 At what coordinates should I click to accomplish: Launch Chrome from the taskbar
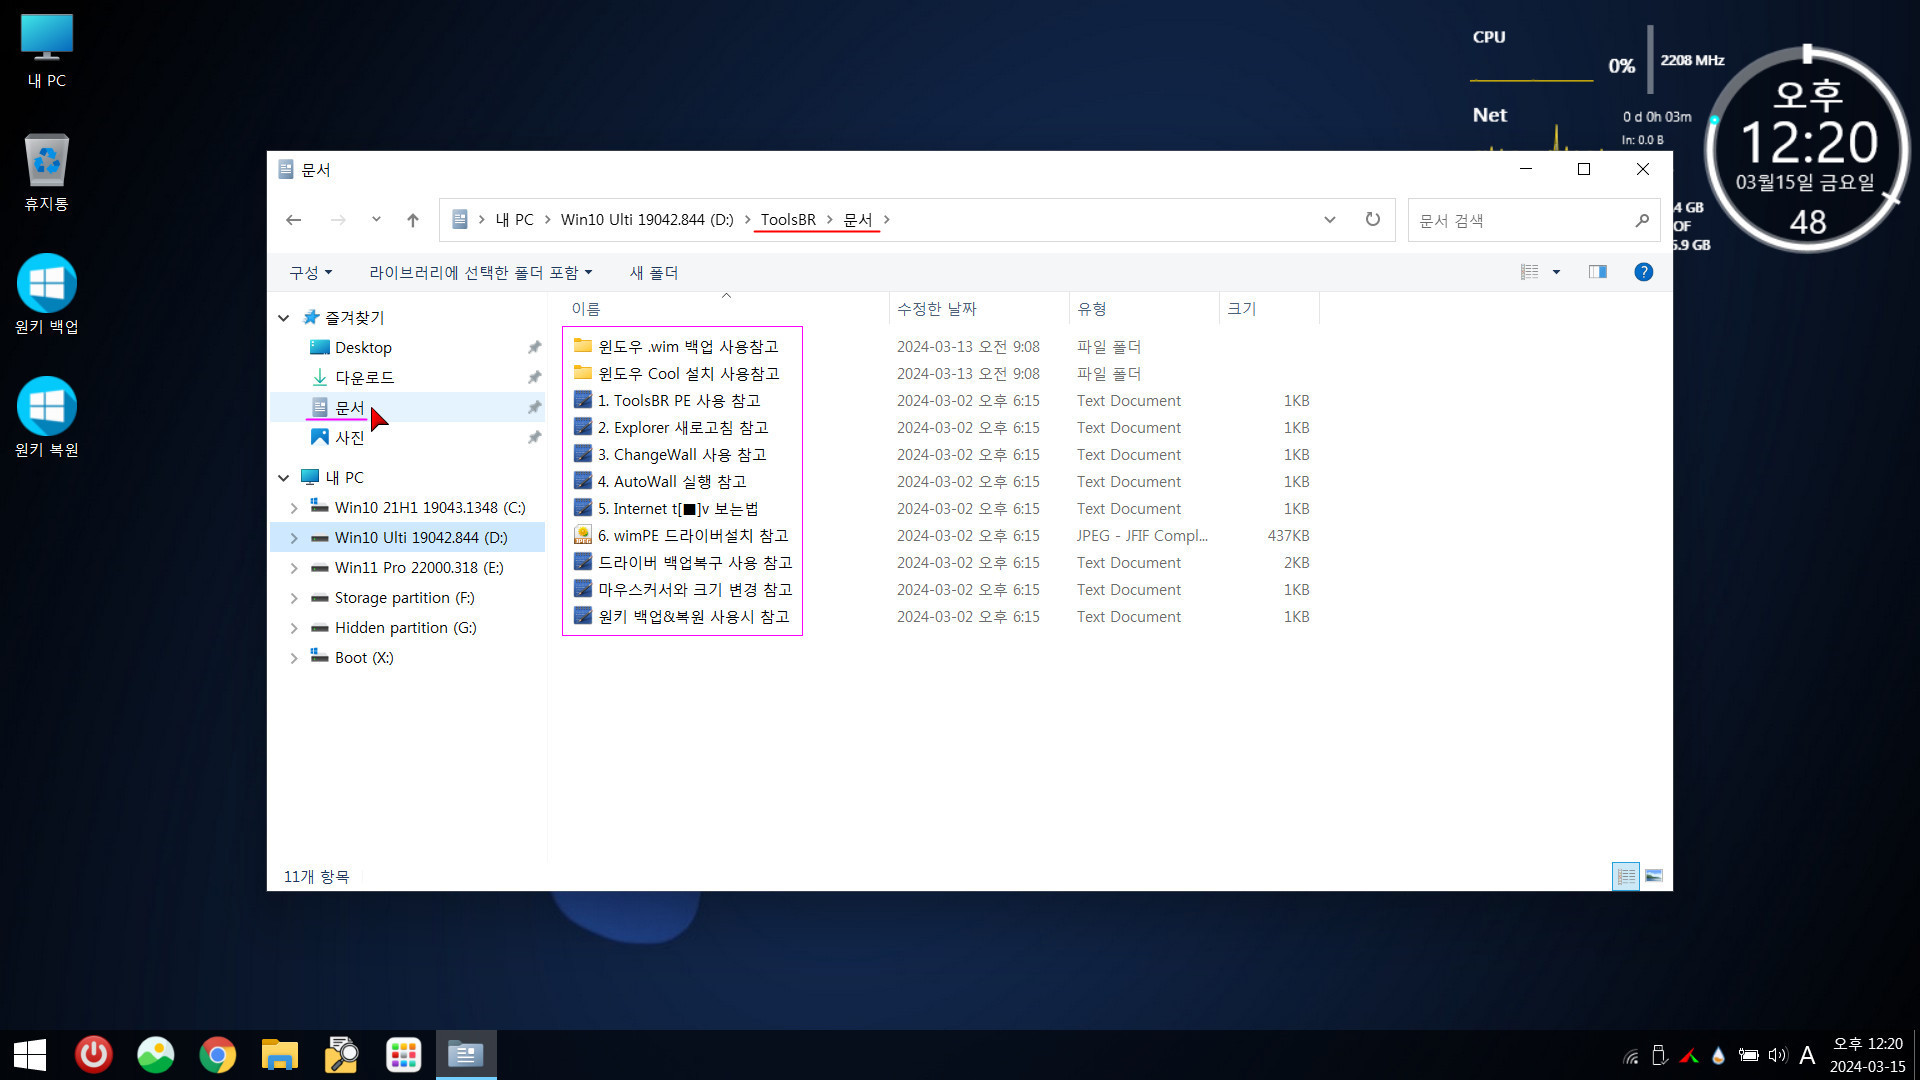218,1055
